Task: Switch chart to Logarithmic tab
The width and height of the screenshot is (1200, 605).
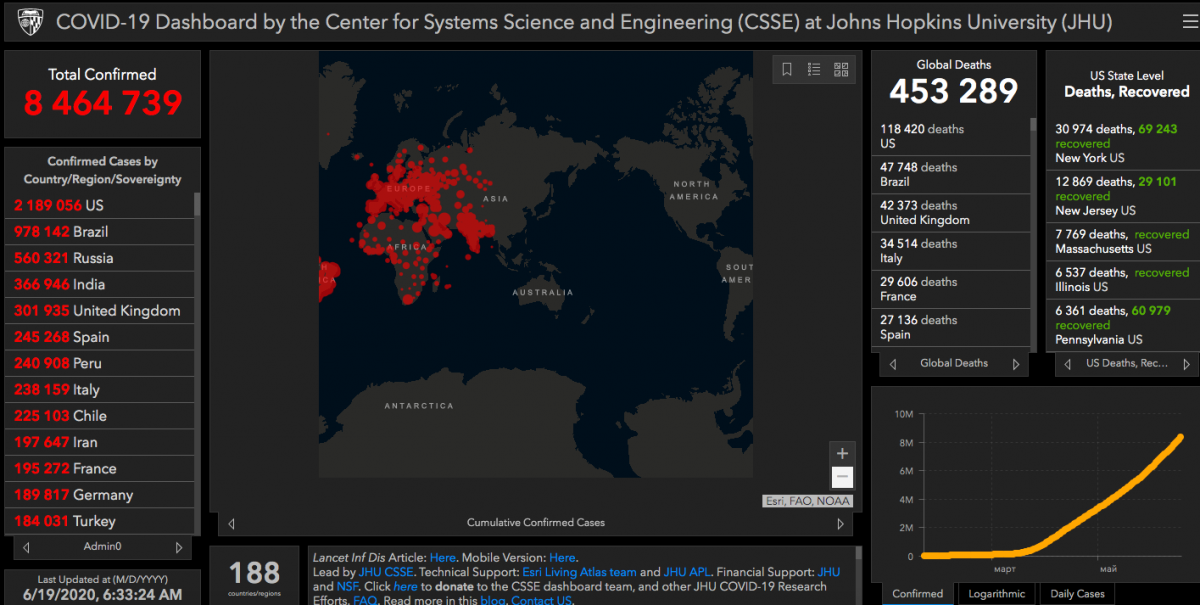Action: (996, 594)
